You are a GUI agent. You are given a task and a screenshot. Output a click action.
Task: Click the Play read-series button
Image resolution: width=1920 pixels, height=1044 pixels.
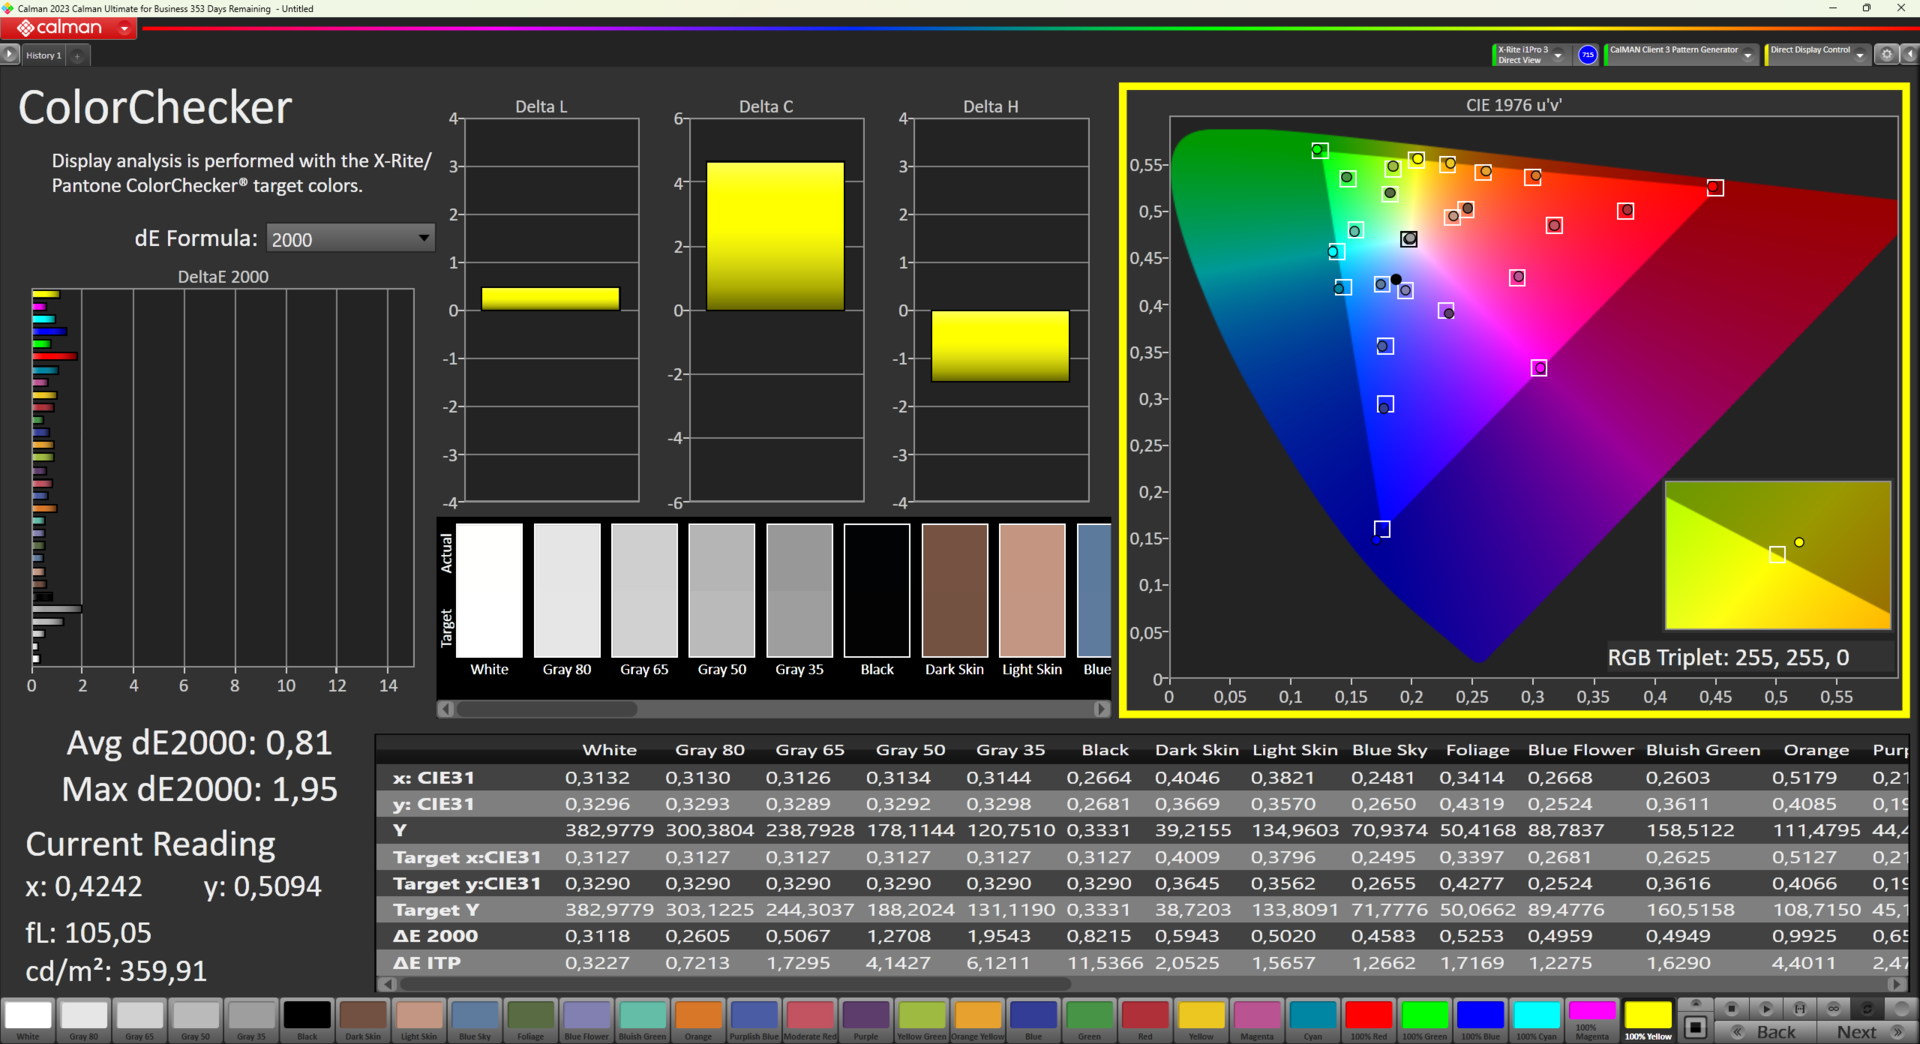pyautogui.click(x=1765, y=1008)
